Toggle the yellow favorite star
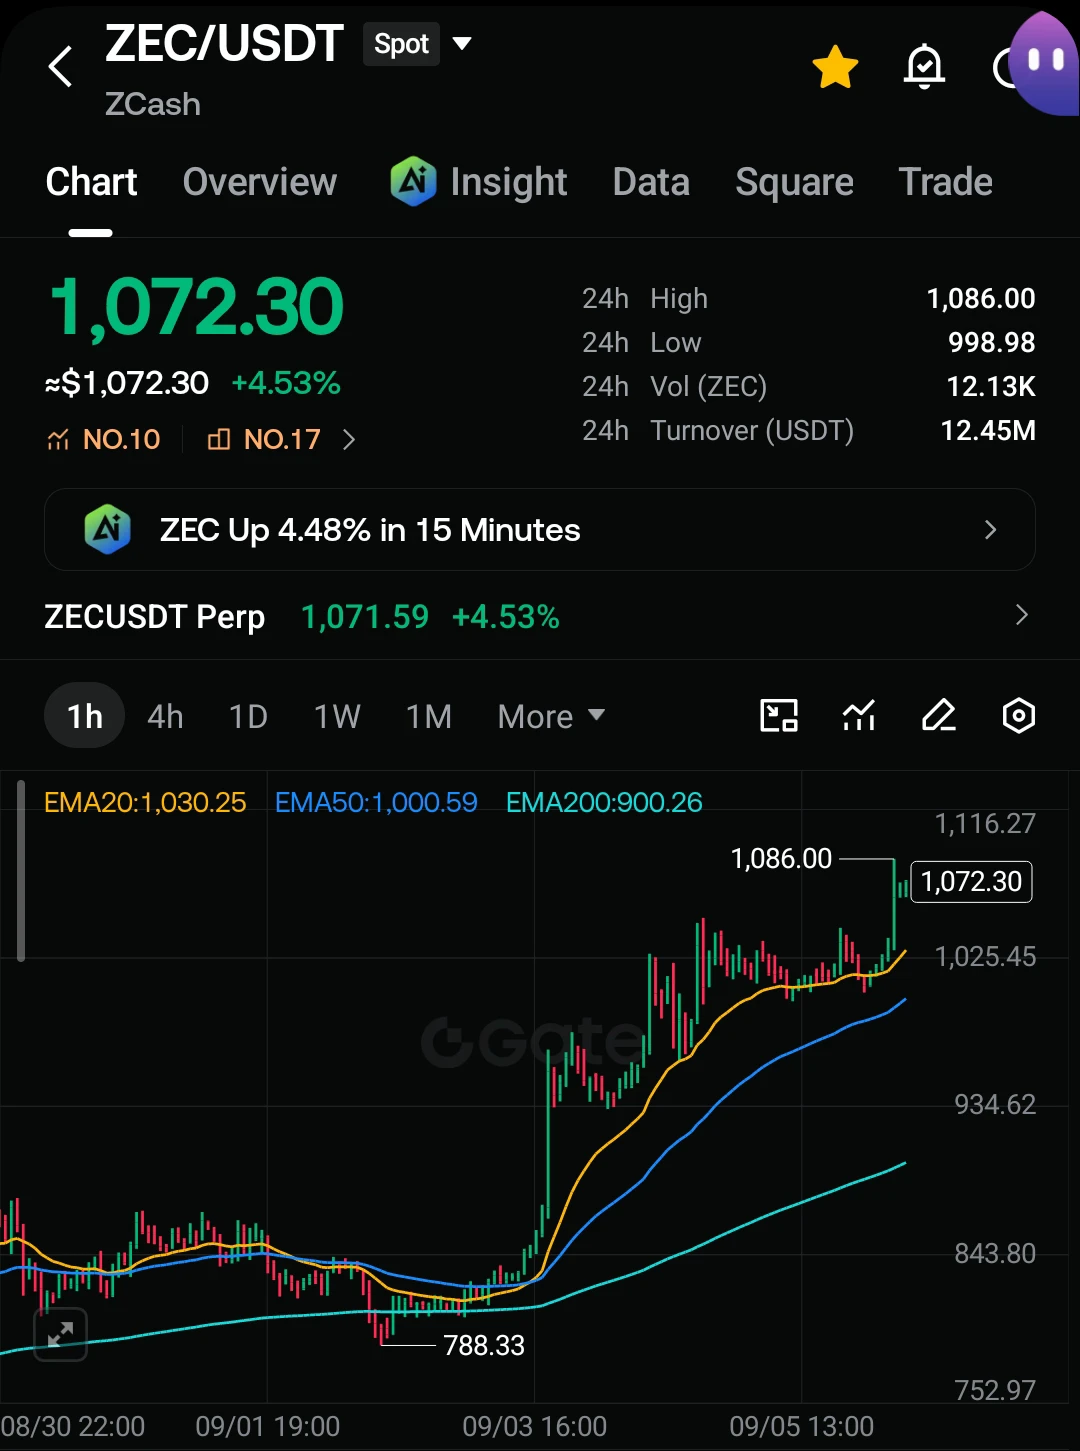1080x1451 pixels. click(835, 67)
